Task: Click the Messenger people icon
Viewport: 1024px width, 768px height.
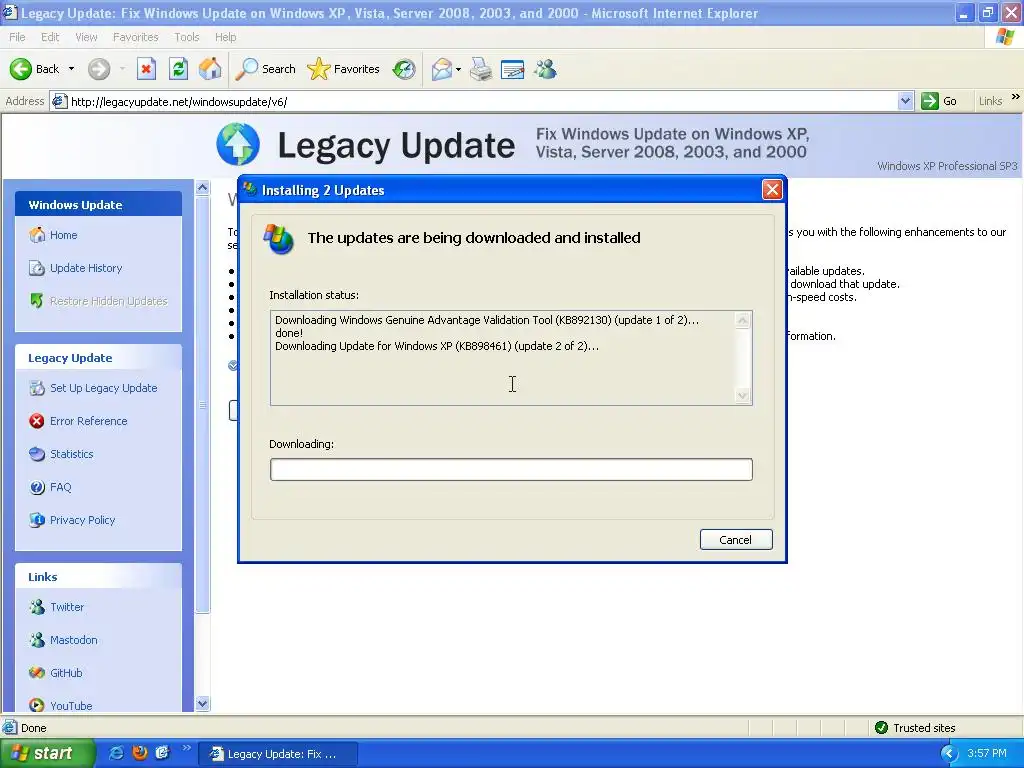Action: pyautogui.click(x=545, y=69)
